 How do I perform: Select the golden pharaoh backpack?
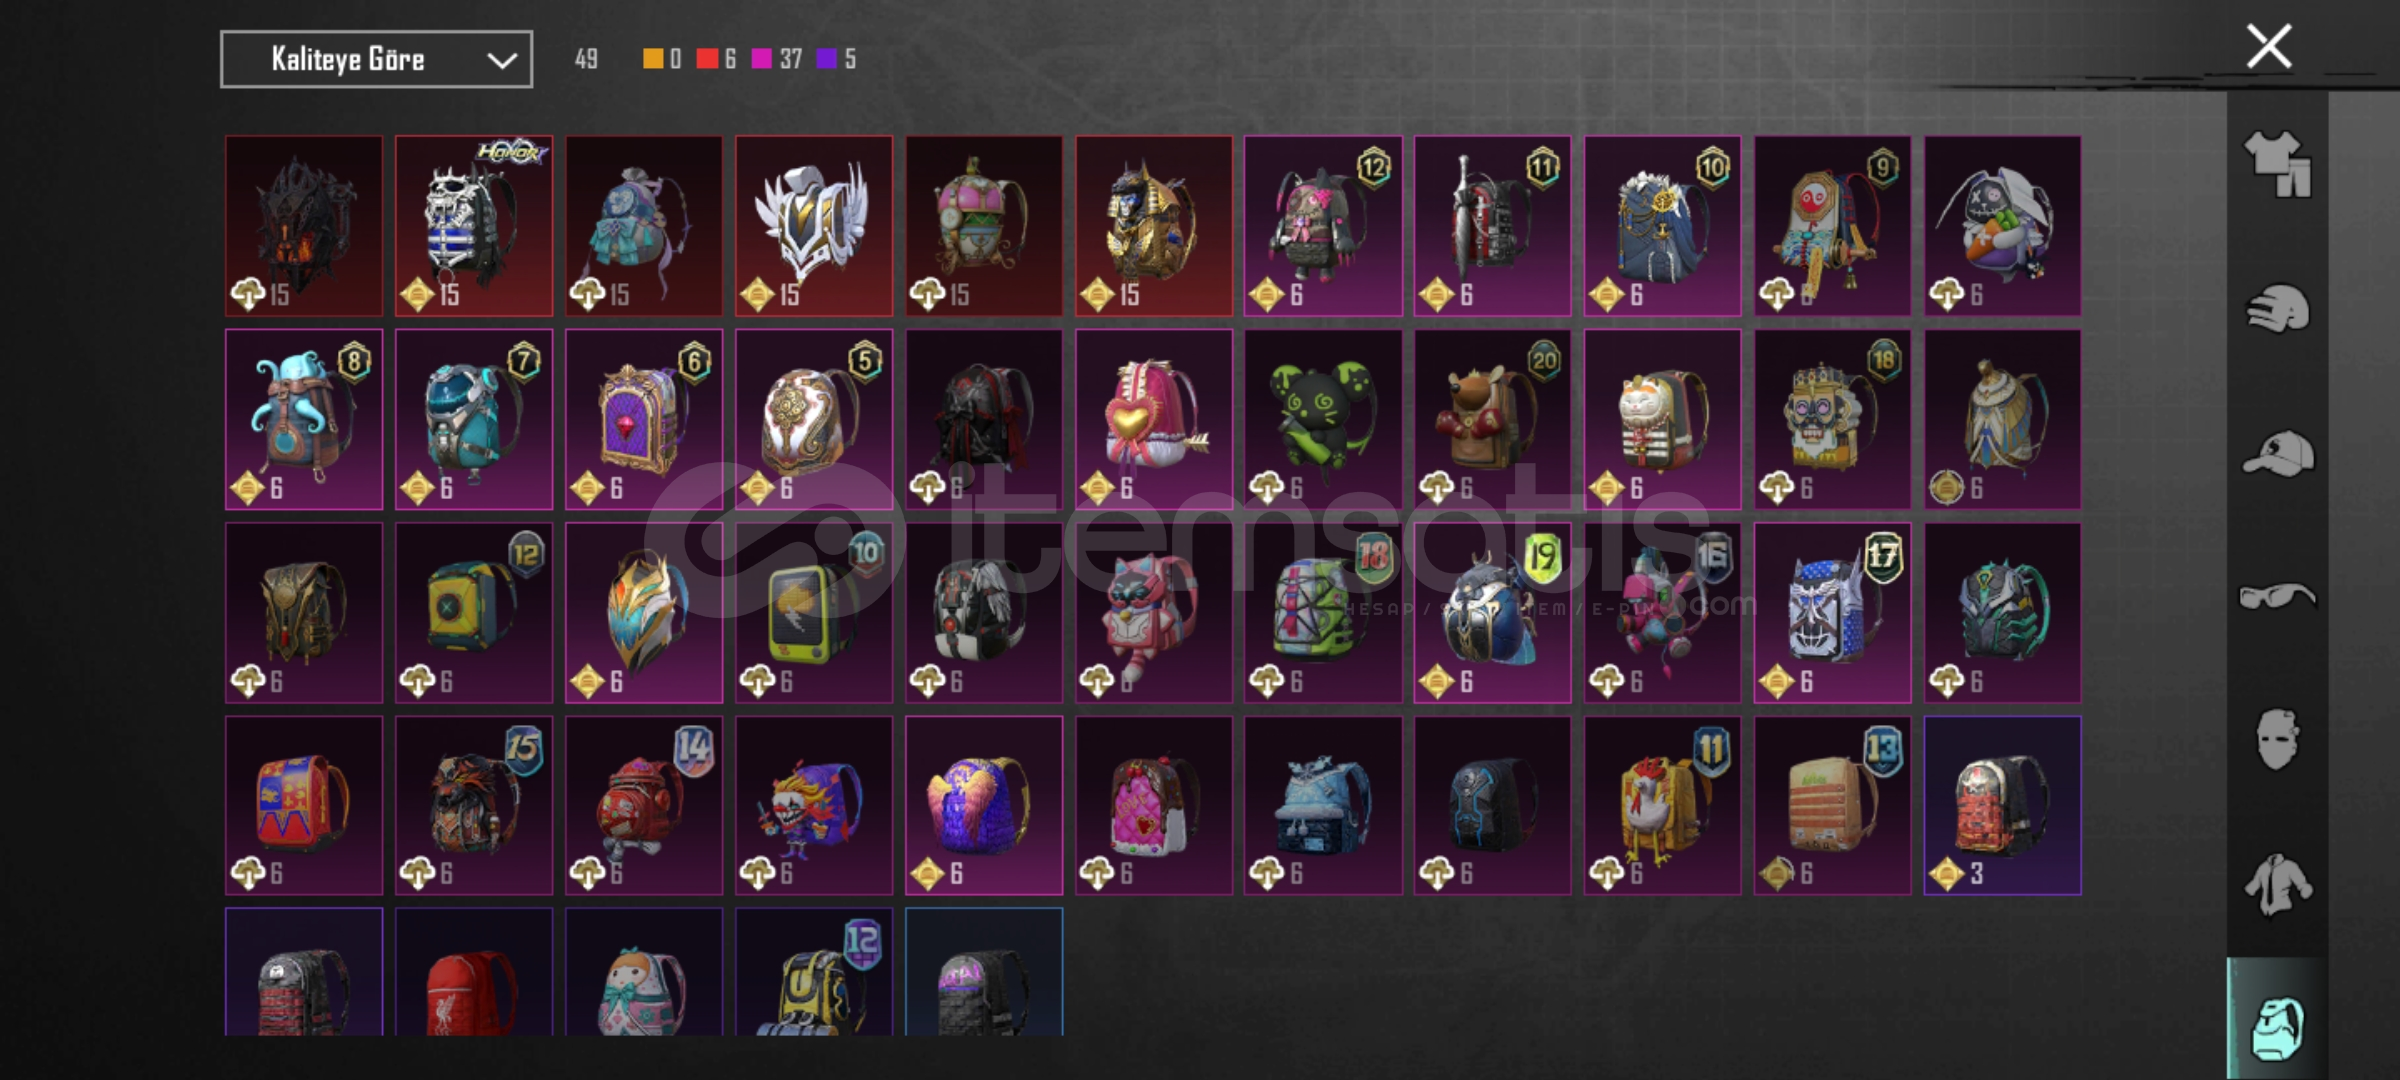coord(1154,226)
